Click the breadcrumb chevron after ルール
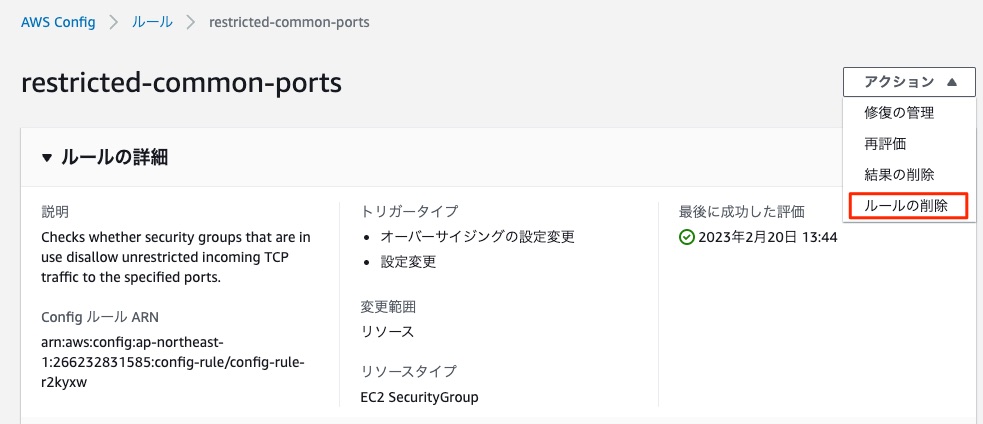Viewport: 983px width, 424px height. [x=191, y=23]
